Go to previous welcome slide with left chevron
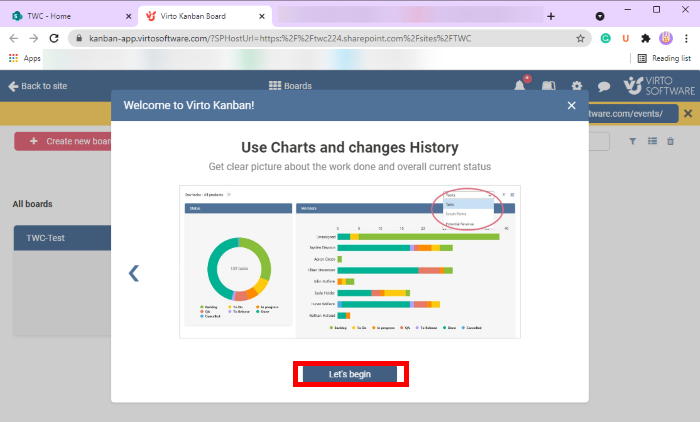Viewport: 700px width, 422px height. pyautogui.click(x=134, y=273)
